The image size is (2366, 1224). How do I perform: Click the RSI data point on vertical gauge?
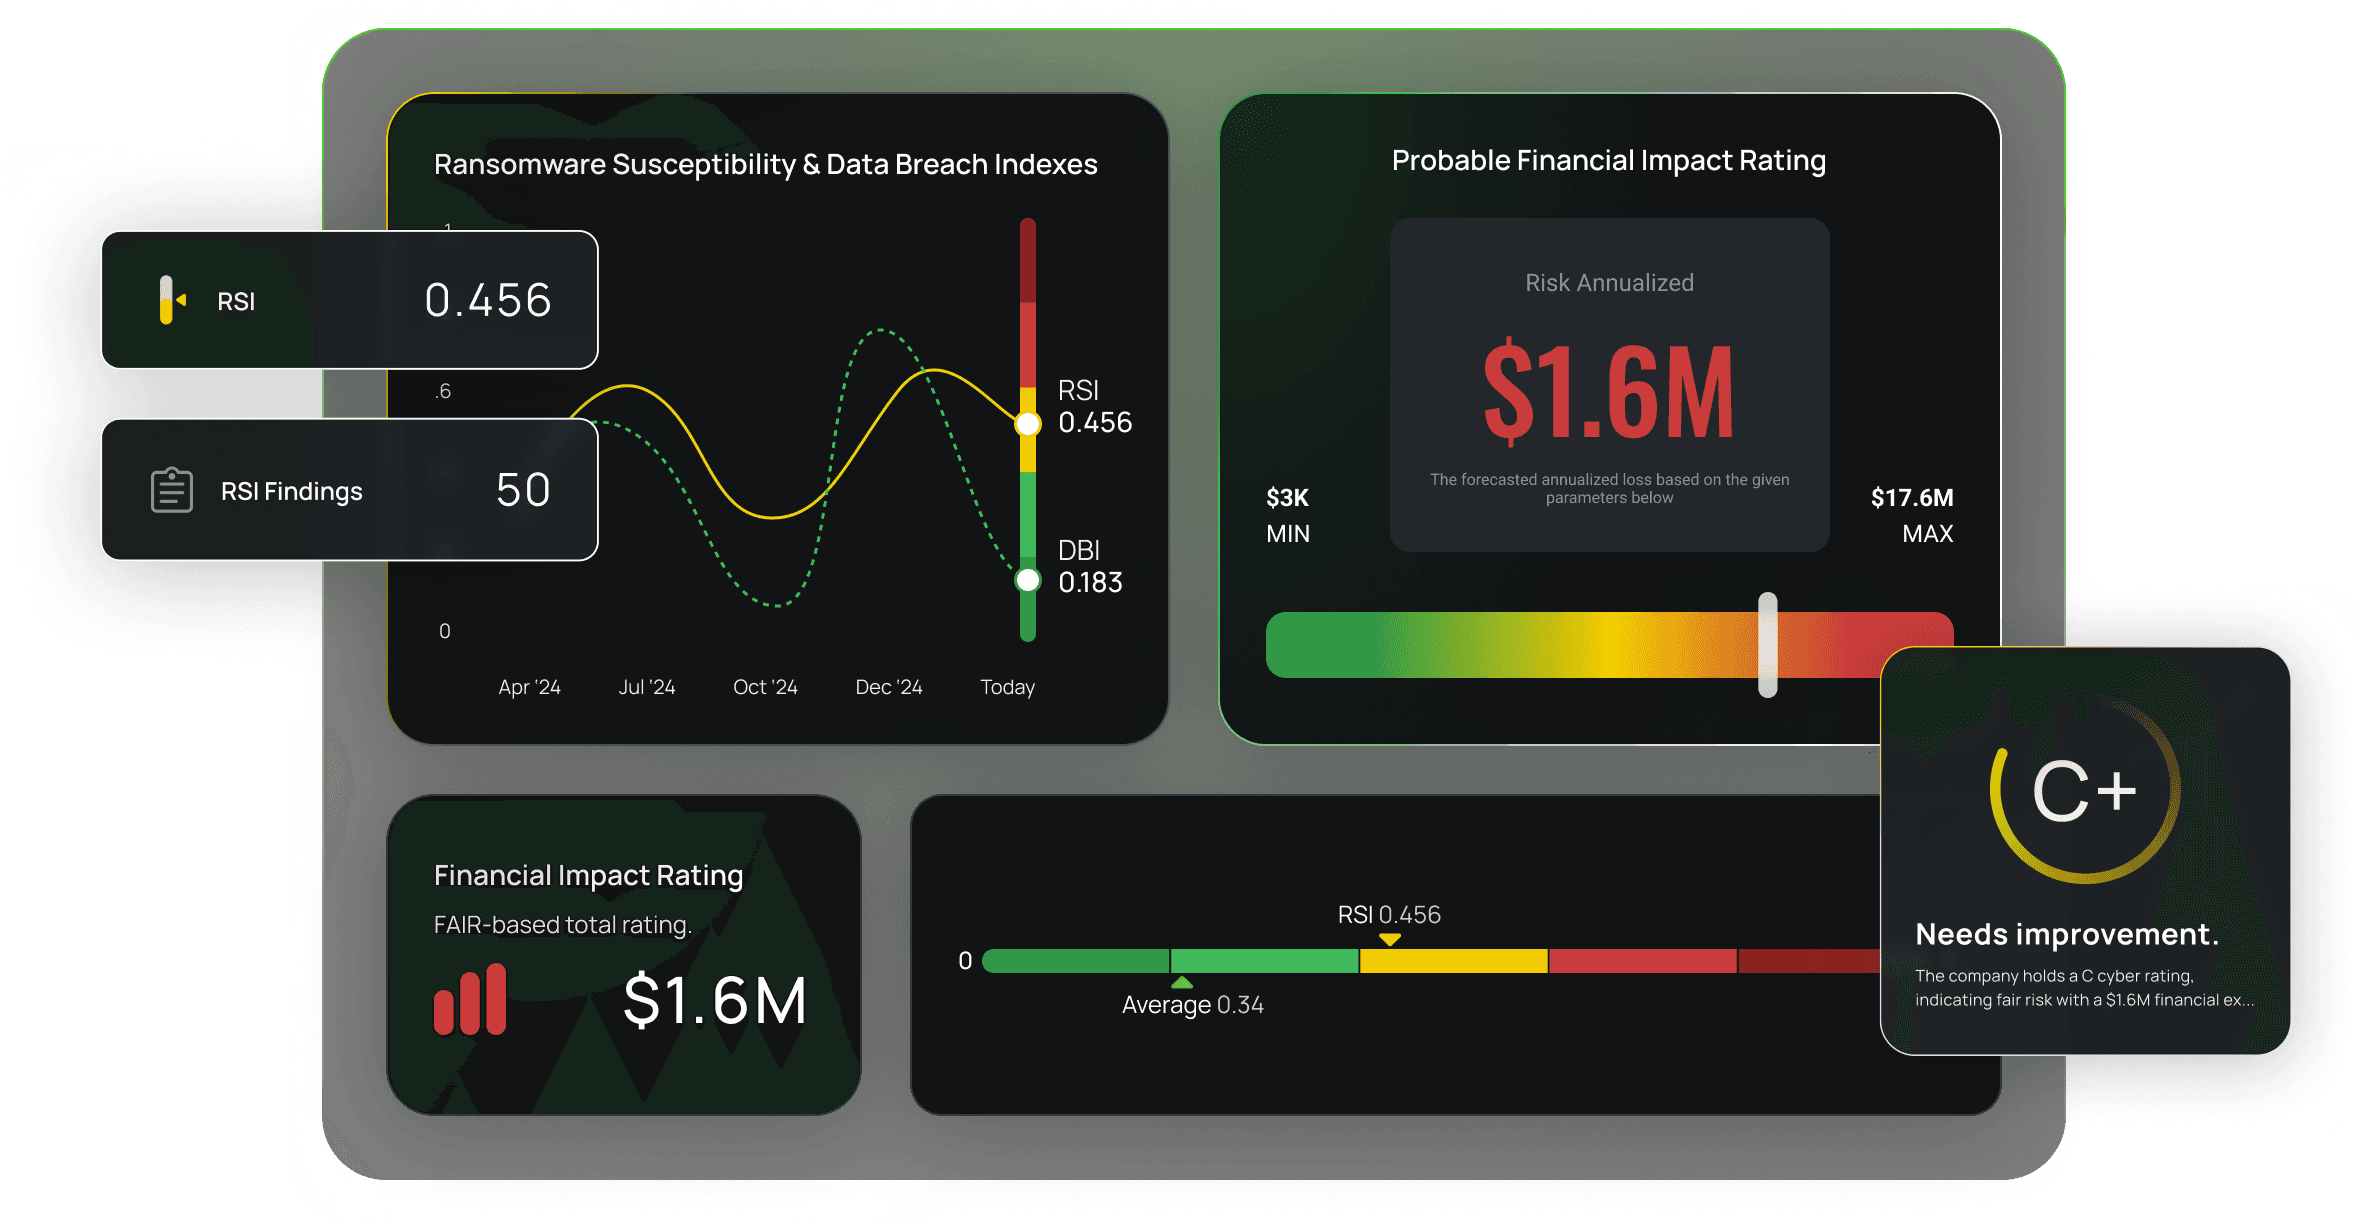pos(1028,424)
